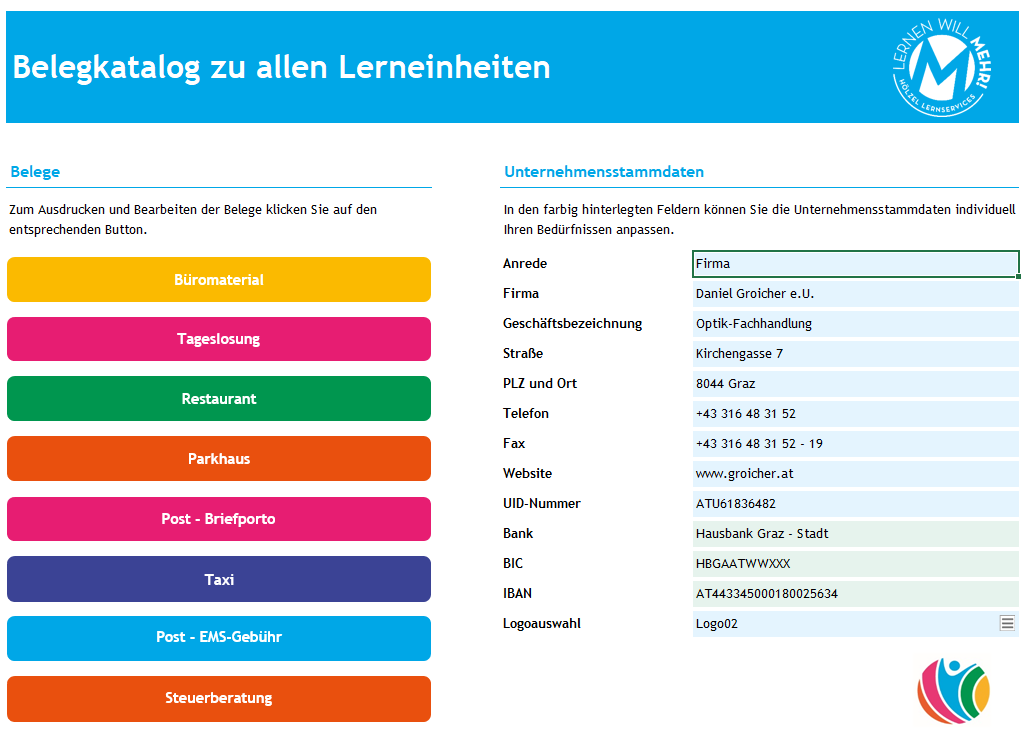This screenshot has height=733, width=1028.
Task: Click the Firma row label
Action: point(521,294)
